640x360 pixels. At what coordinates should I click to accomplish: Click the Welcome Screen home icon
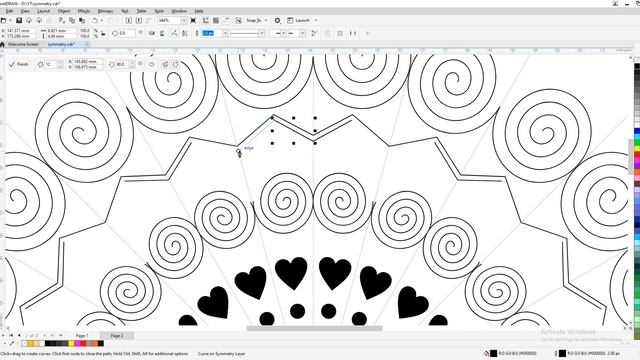point(2,44)
